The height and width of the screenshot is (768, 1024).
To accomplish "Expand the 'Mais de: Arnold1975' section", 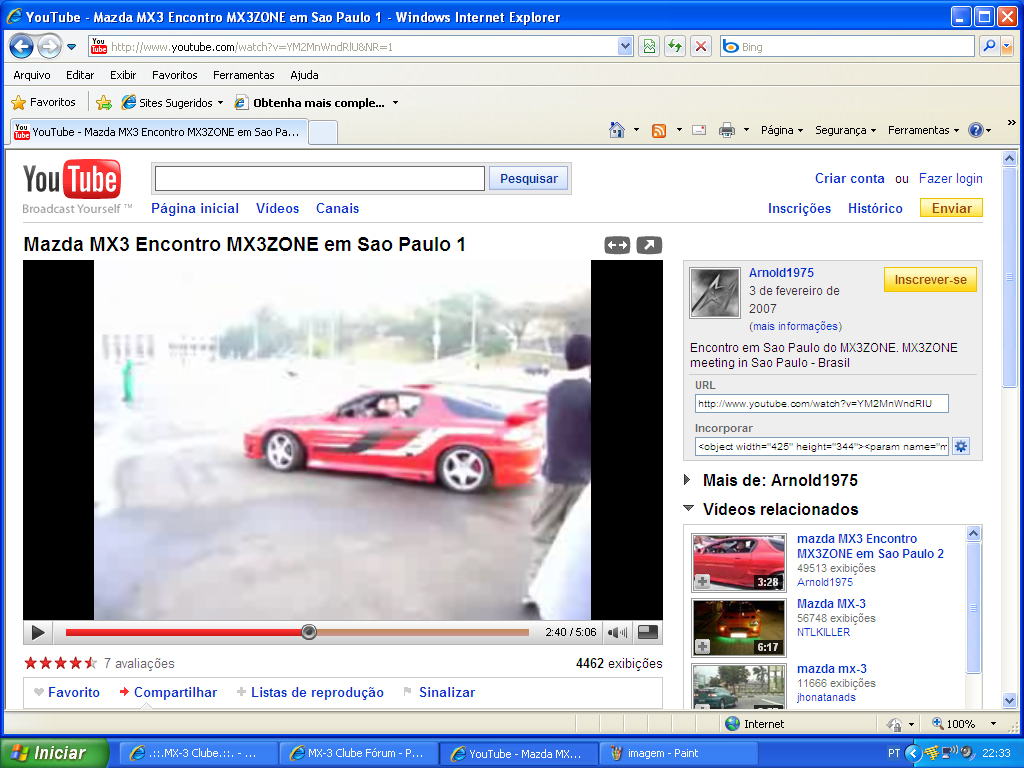I will pyautogui.click(x=687, y=480).
